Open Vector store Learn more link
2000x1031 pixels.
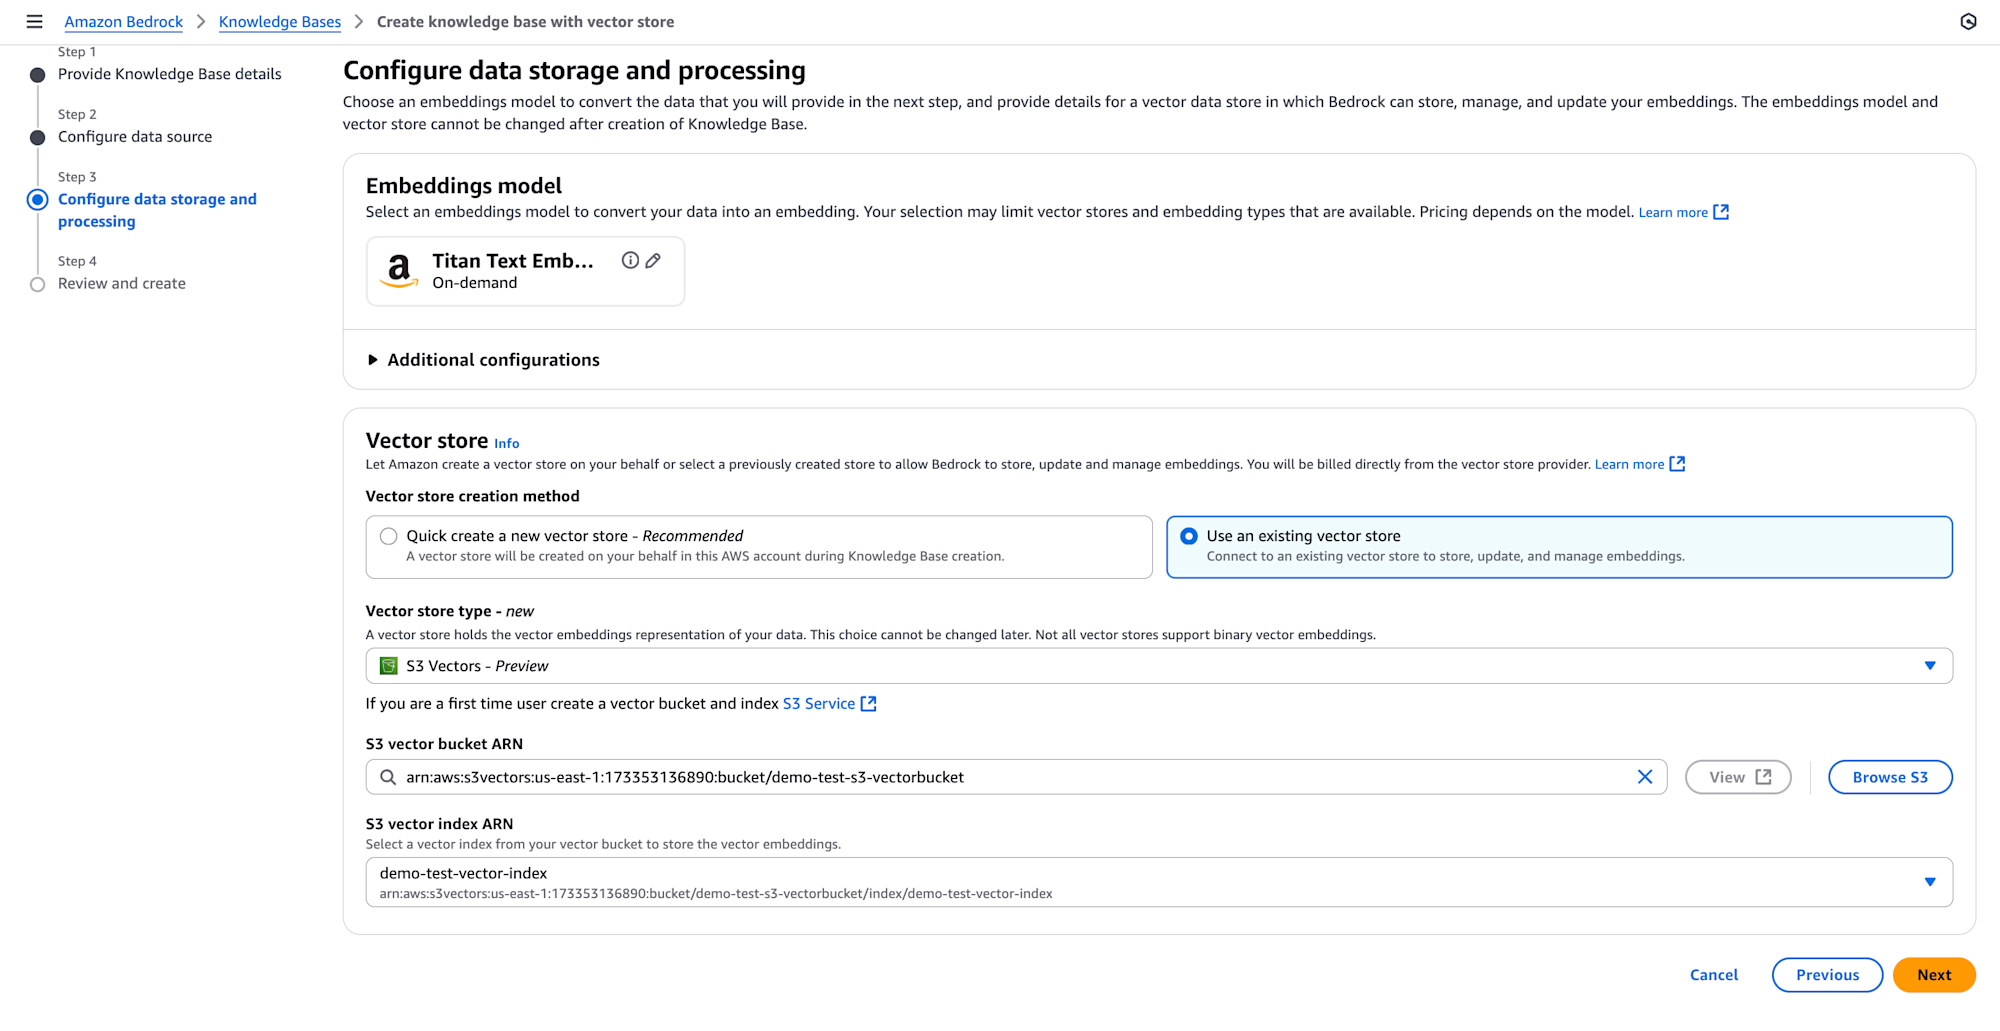1629,464
